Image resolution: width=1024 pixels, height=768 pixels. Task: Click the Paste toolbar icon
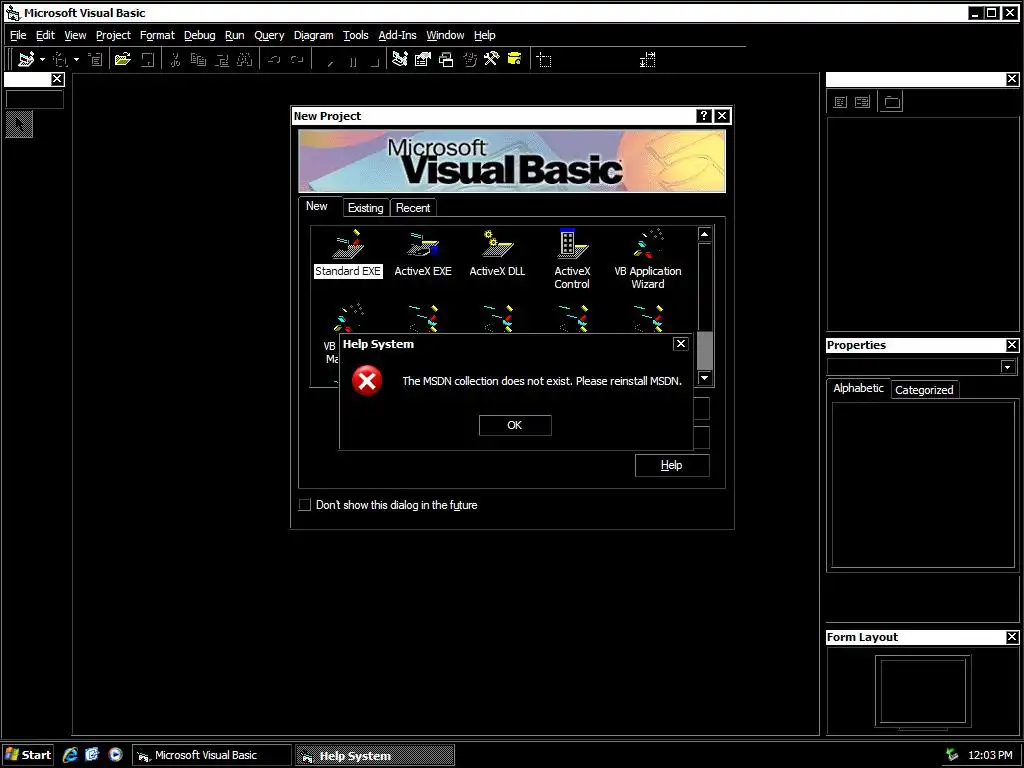(222, 59)
